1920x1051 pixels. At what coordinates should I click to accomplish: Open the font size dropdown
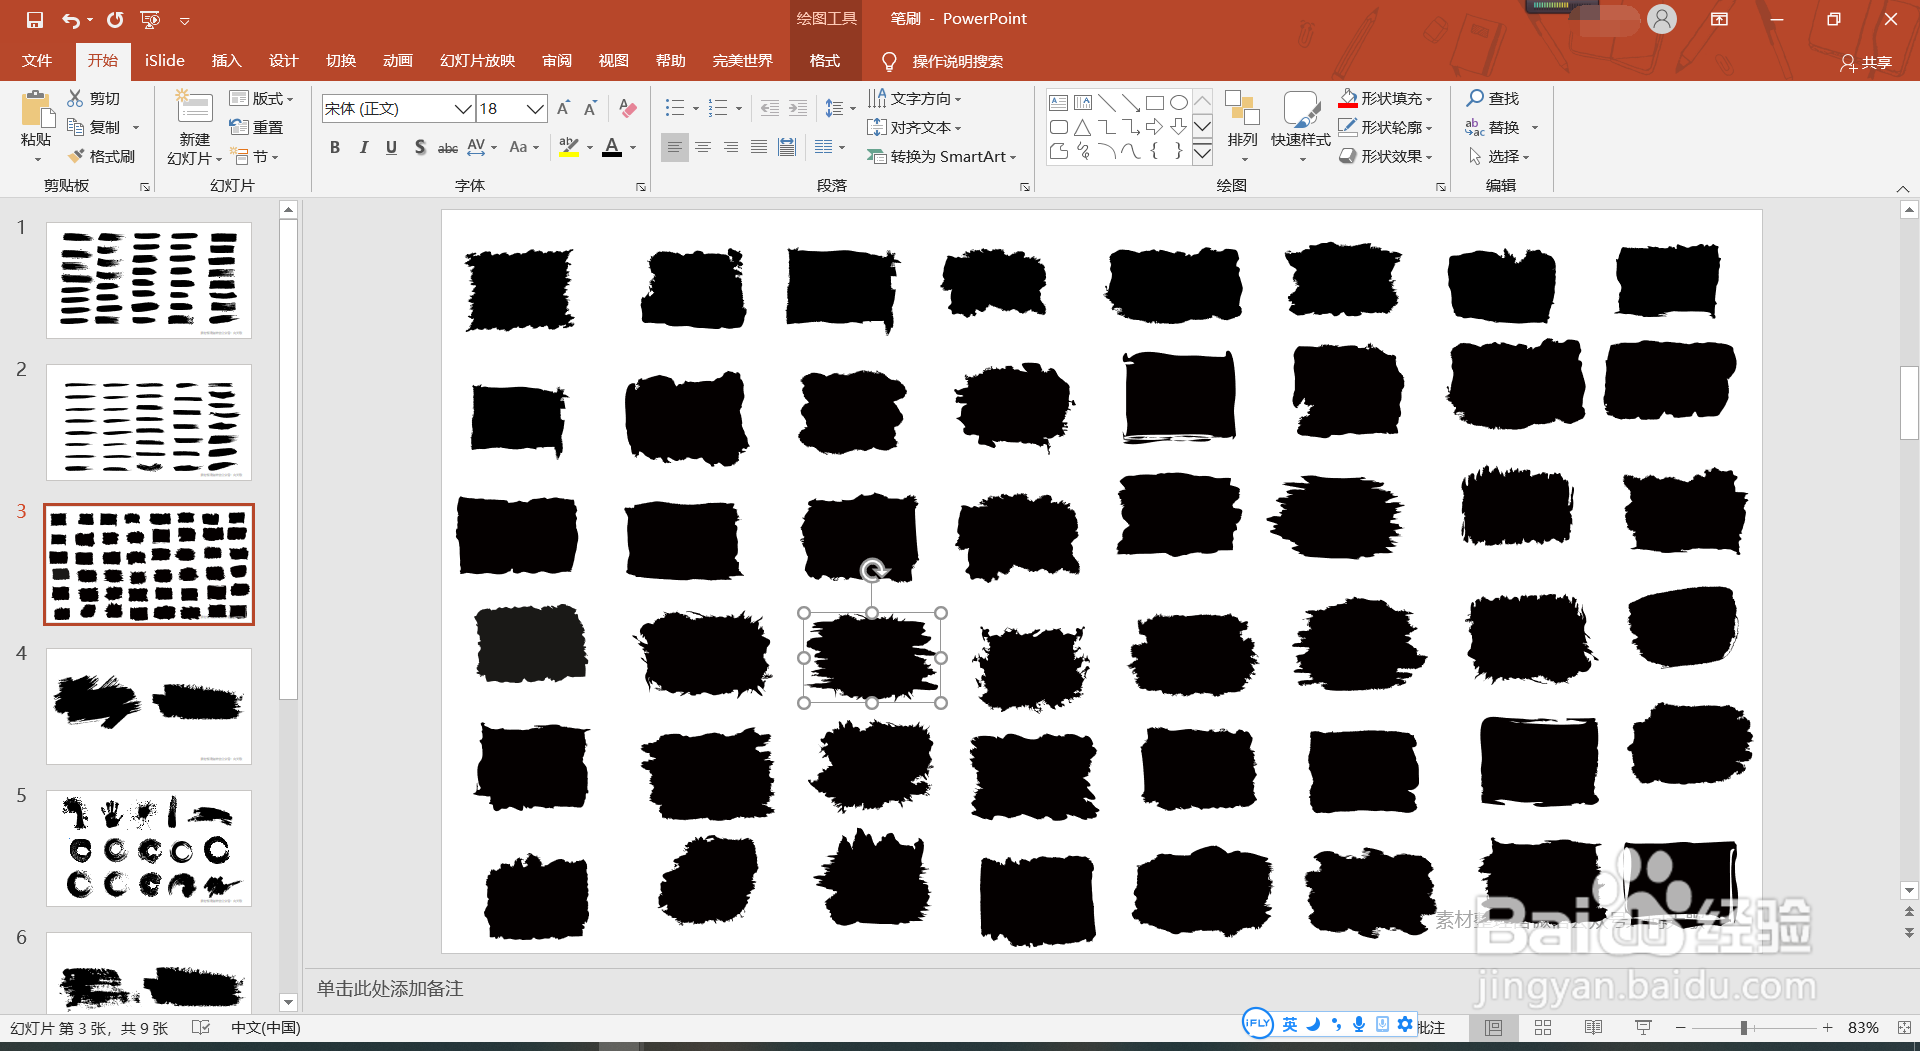[x=535, y=109]
